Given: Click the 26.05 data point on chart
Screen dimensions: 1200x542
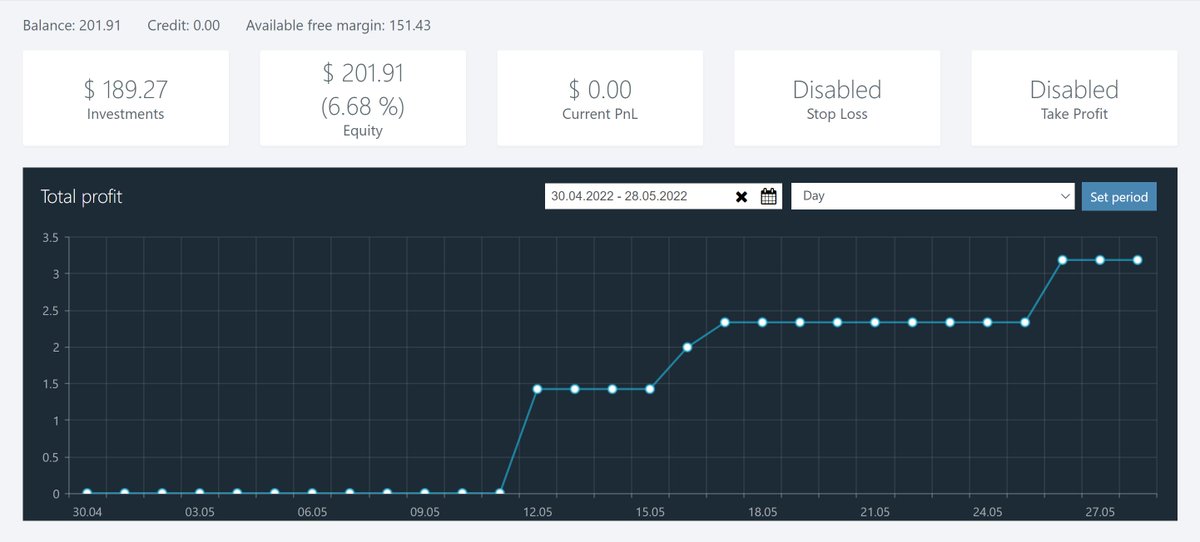Looking at the screenshot, I should [x=1062, y=260].
